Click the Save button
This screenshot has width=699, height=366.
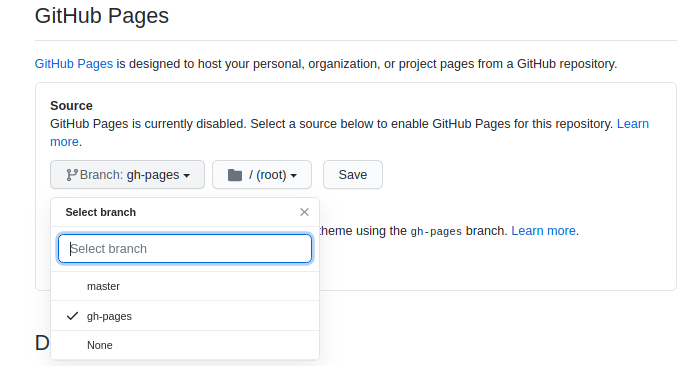pyautogui.click(x=353, y=175)
